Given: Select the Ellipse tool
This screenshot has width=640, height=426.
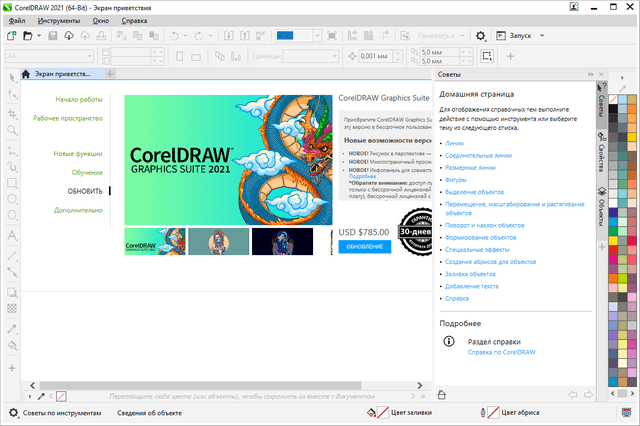Looking at the screenshot, I should click(x=12, y=200).
